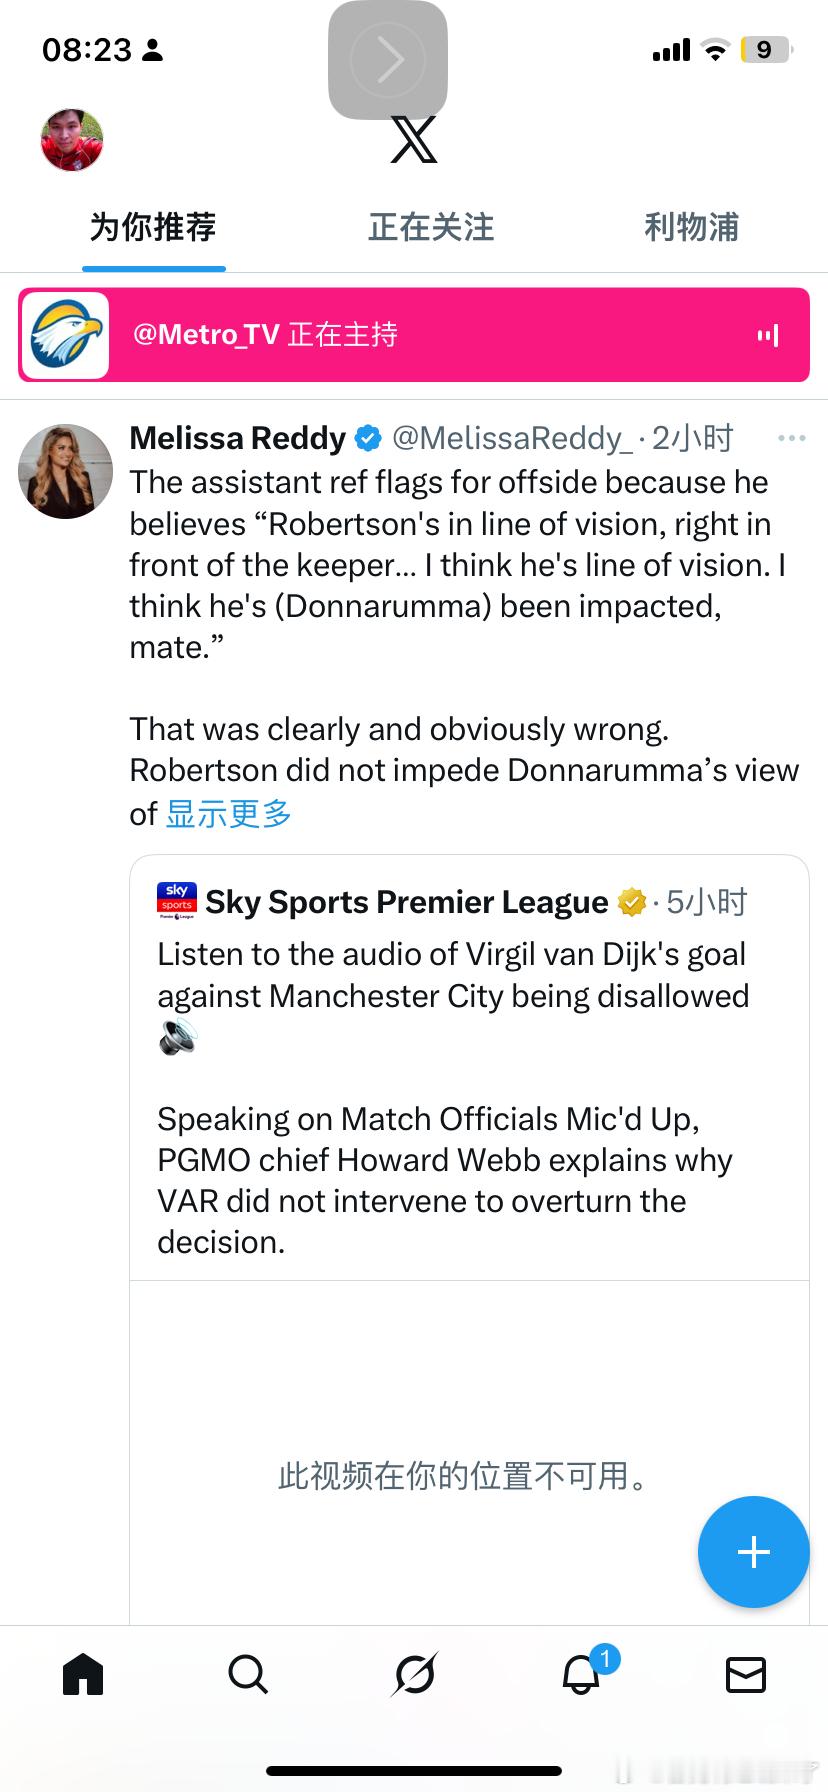Tap the audio bars icon in Metro_TV banner
The height and width of the screenshot is (1792, 828).
tap(767, 335)
